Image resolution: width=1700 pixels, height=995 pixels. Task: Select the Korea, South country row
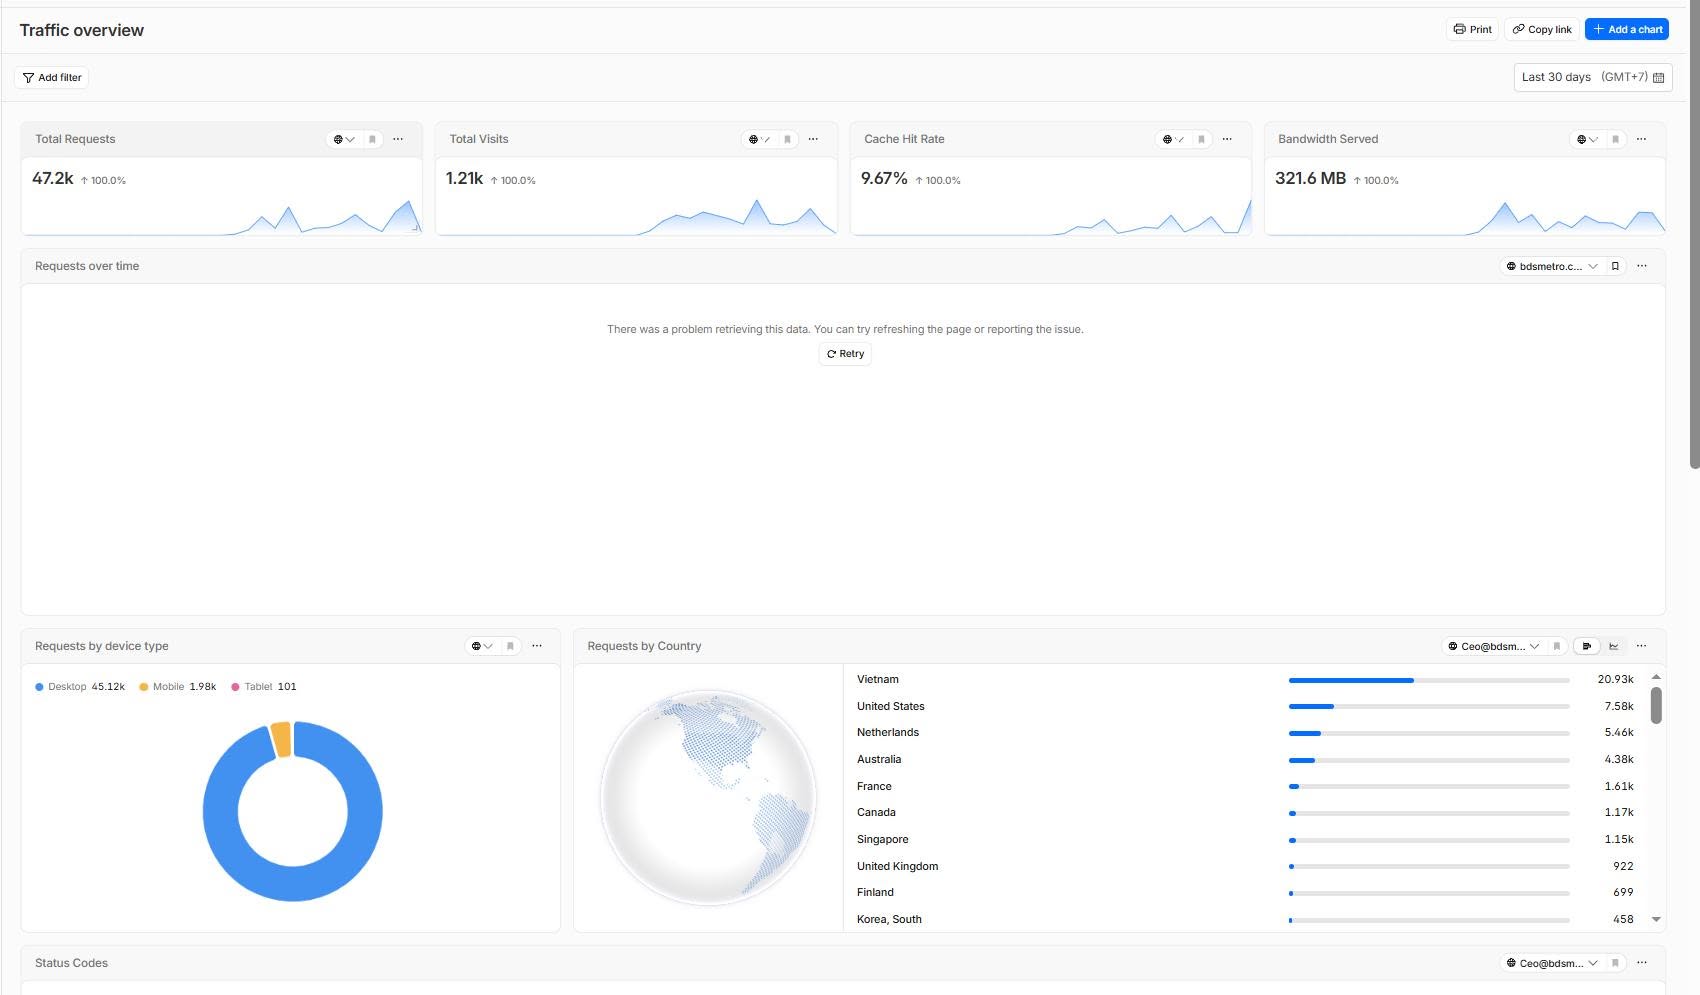[1245, 919]
